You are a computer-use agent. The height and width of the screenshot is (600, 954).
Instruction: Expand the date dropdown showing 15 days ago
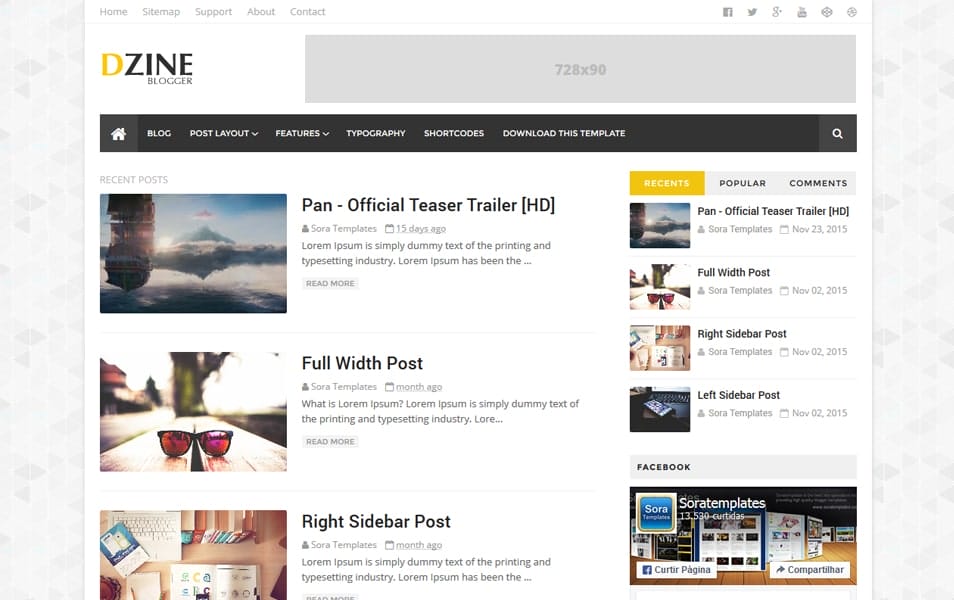pyautogui.click(x=421, y=228)
